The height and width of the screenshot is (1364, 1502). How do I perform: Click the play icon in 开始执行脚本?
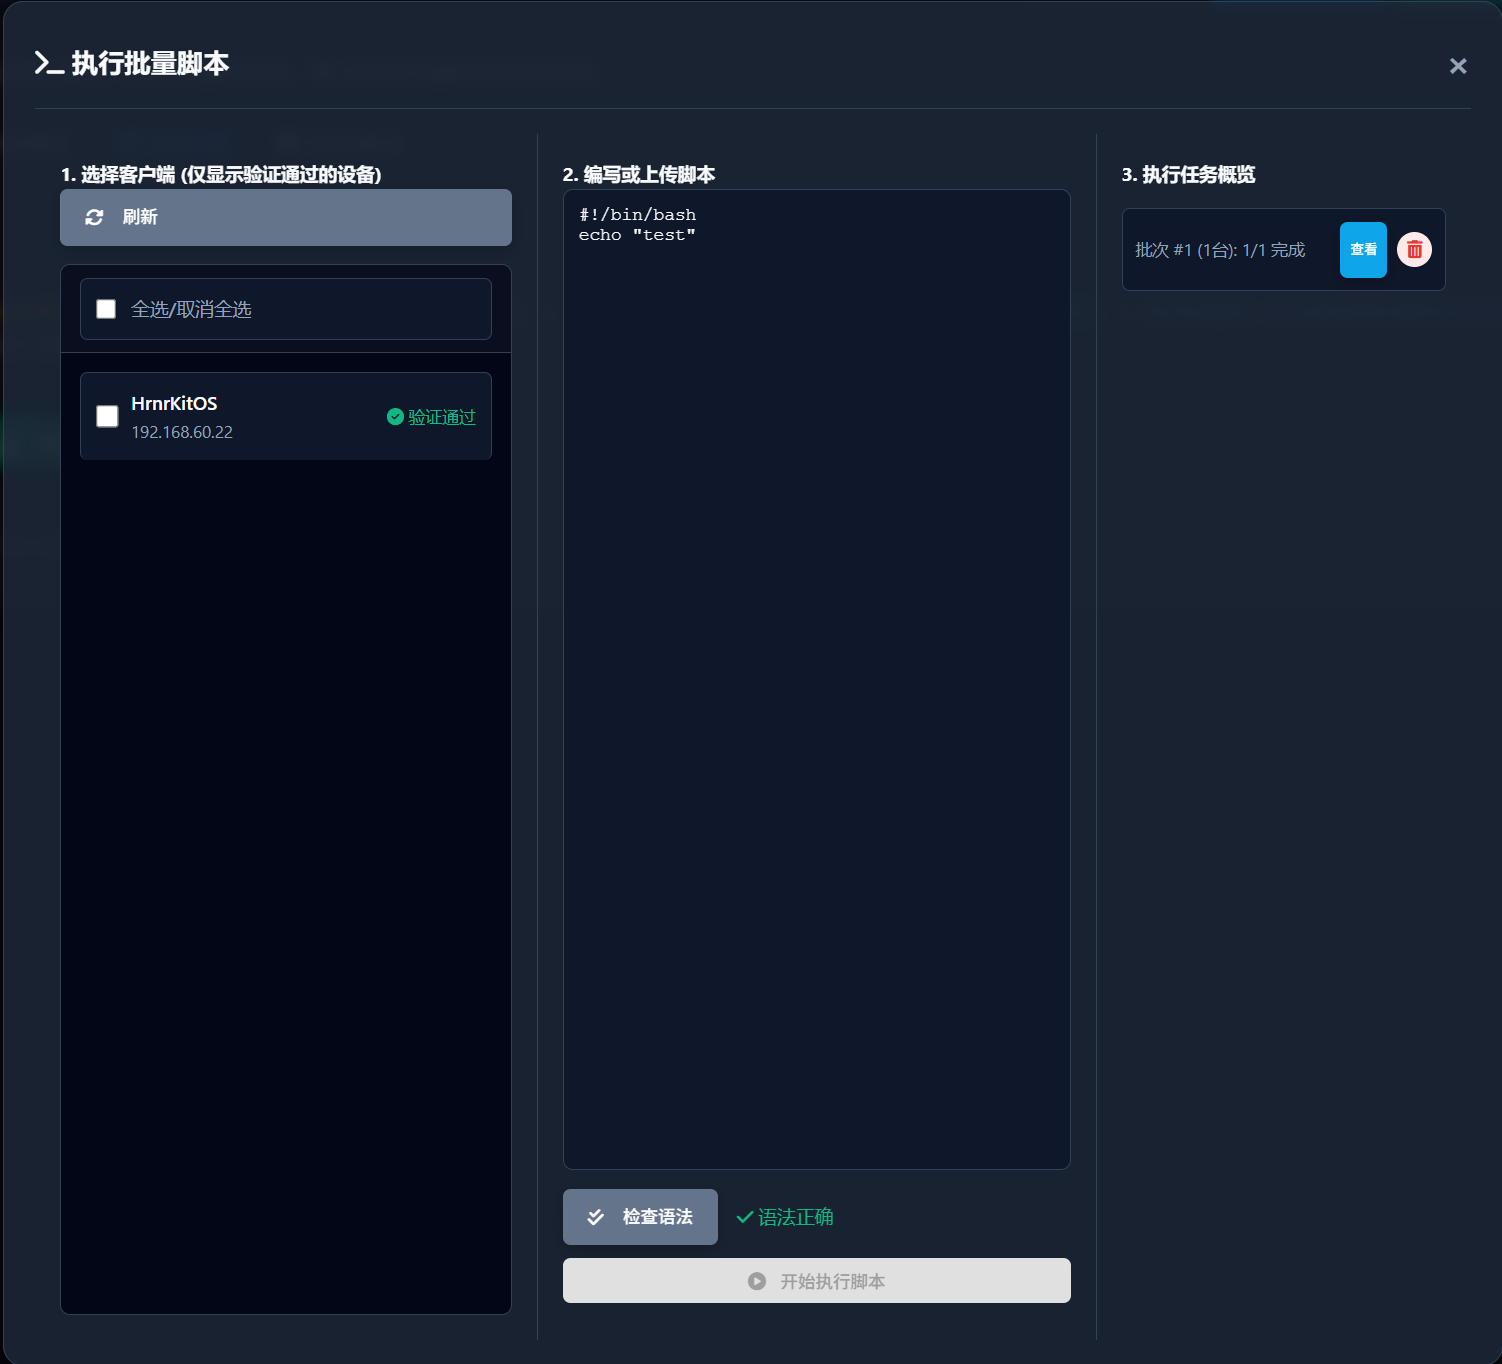pos(757,1281)
